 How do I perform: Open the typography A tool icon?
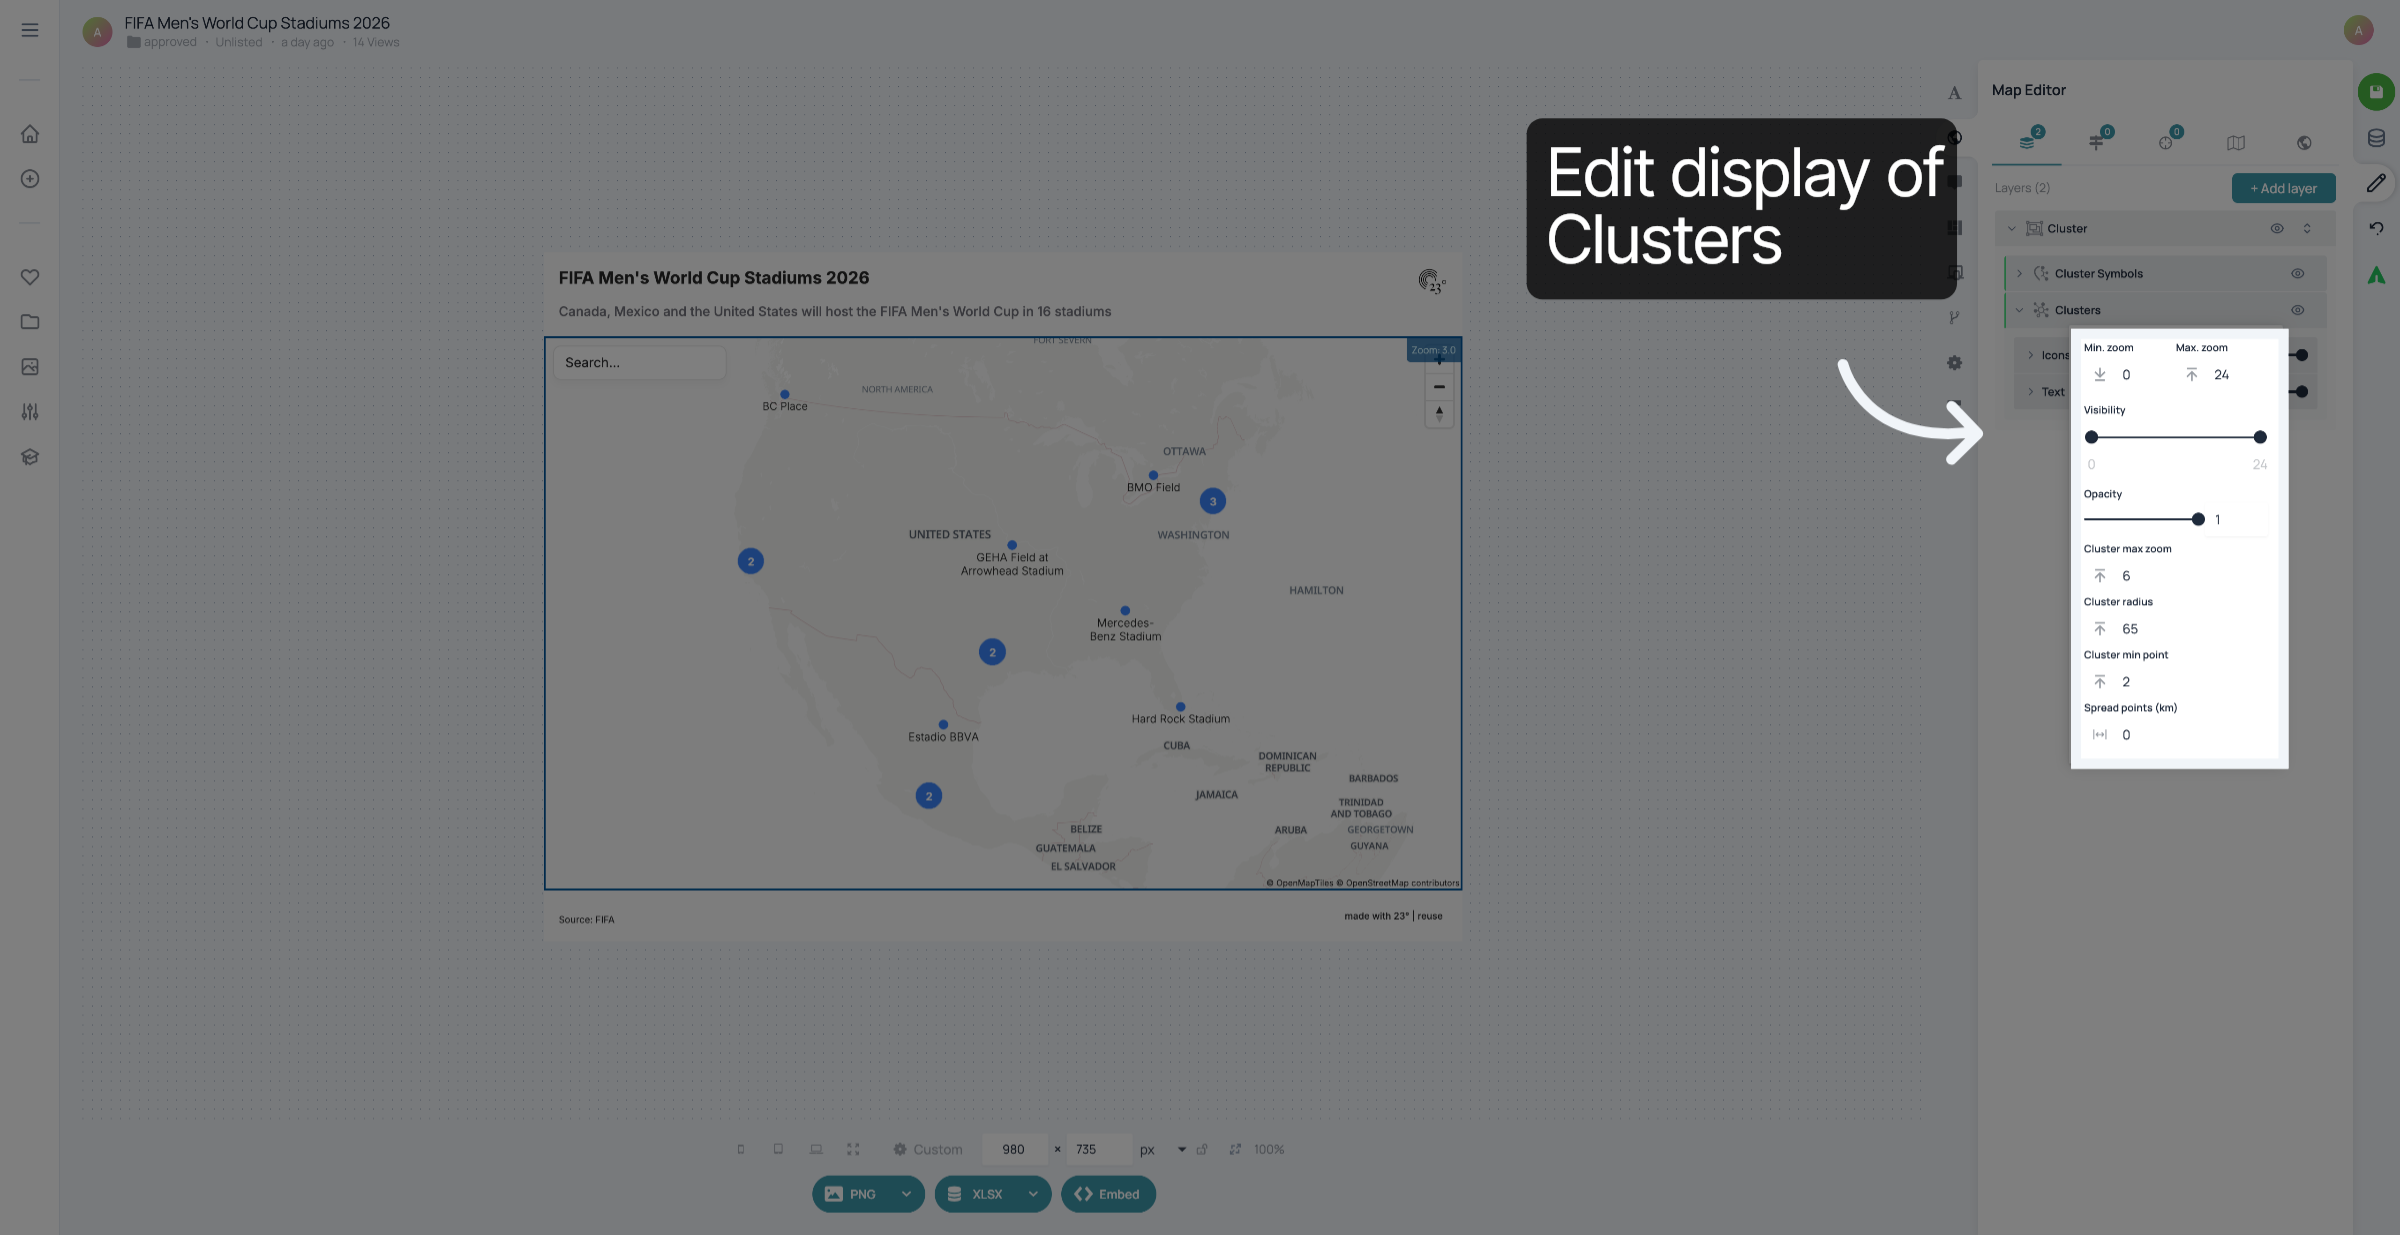(1954, 93)
